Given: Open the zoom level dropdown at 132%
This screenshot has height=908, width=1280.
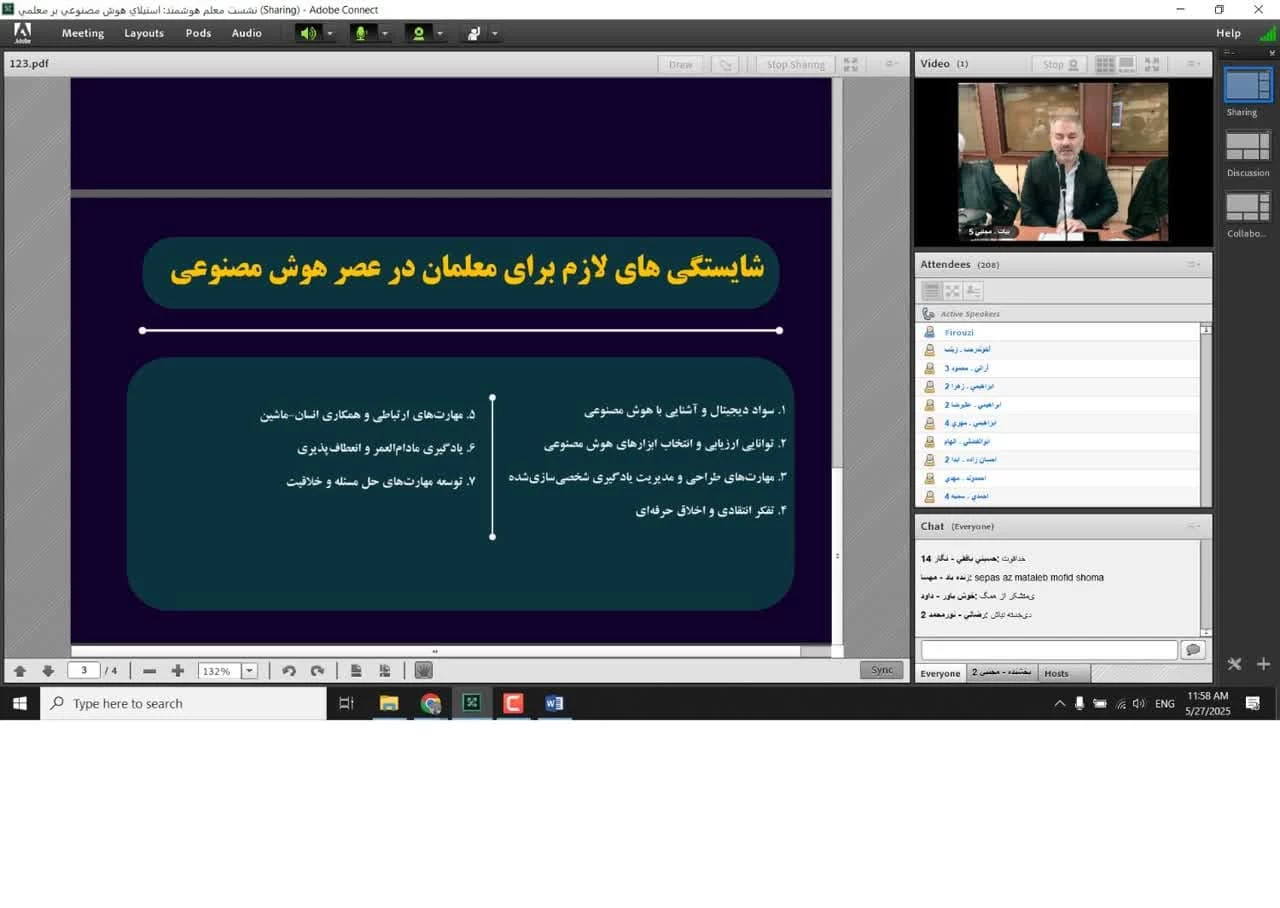Looking at the screenshot, I should pyautogui.click(x=250, y=671).
